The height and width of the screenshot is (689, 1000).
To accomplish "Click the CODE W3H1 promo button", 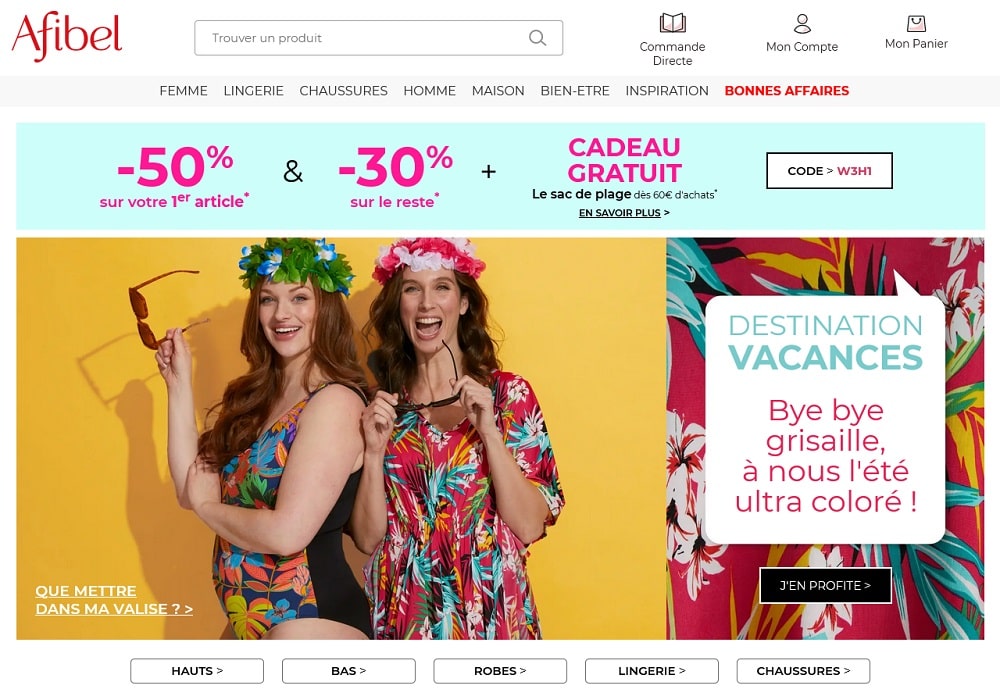I will [x=829, y=170].
